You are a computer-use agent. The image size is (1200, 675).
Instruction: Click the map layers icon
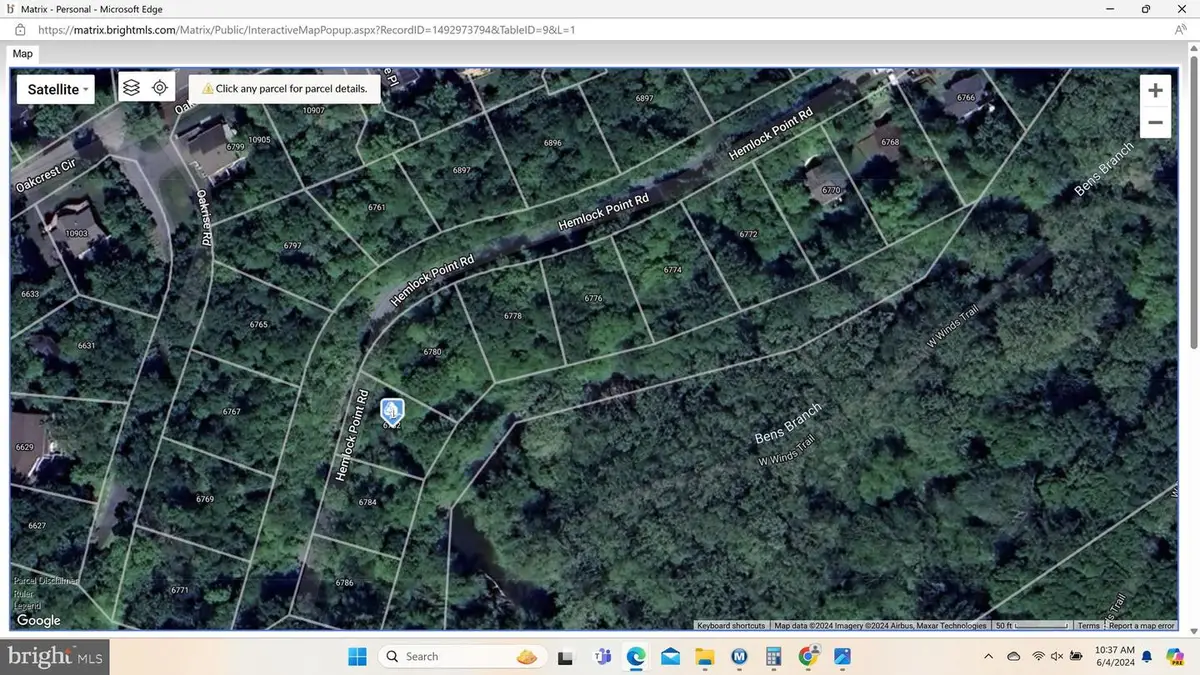[x=131, y=88]
